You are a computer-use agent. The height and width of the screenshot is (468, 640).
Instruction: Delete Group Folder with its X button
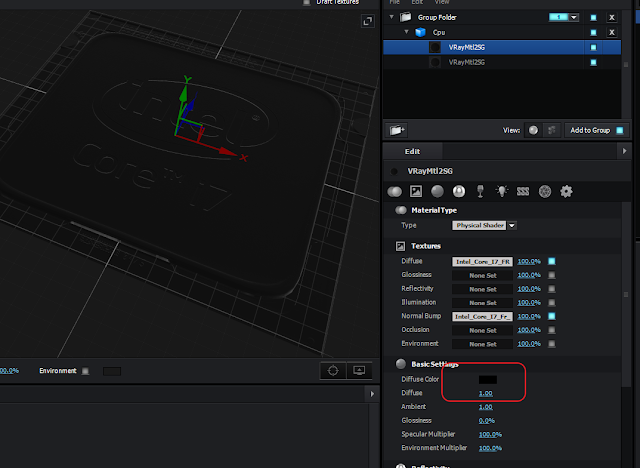tap(611, 17)
